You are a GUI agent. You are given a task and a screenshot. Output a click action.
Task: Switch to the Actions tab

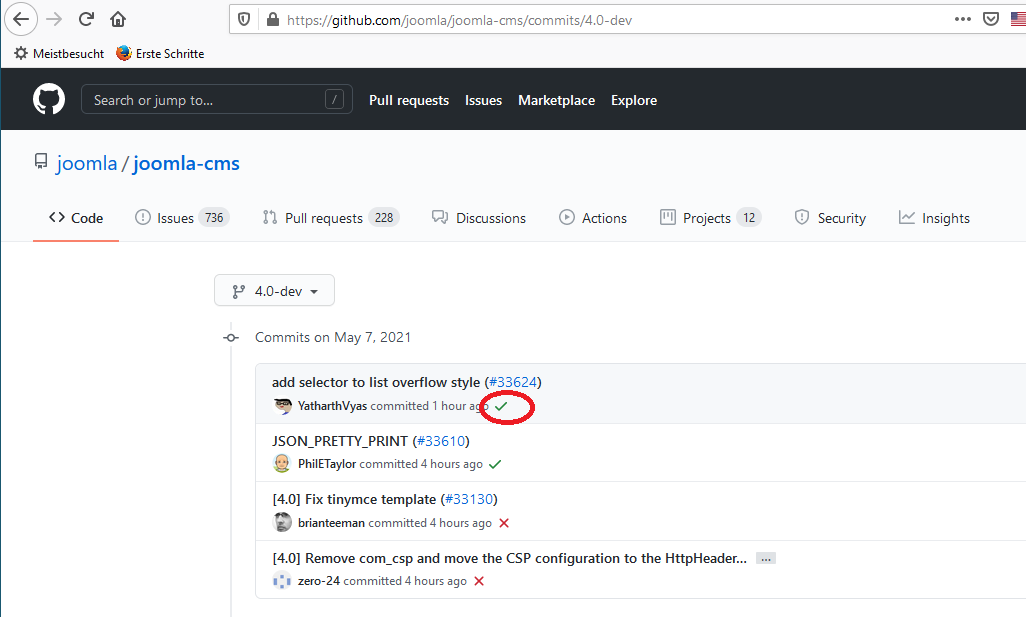tap(593, 218)
